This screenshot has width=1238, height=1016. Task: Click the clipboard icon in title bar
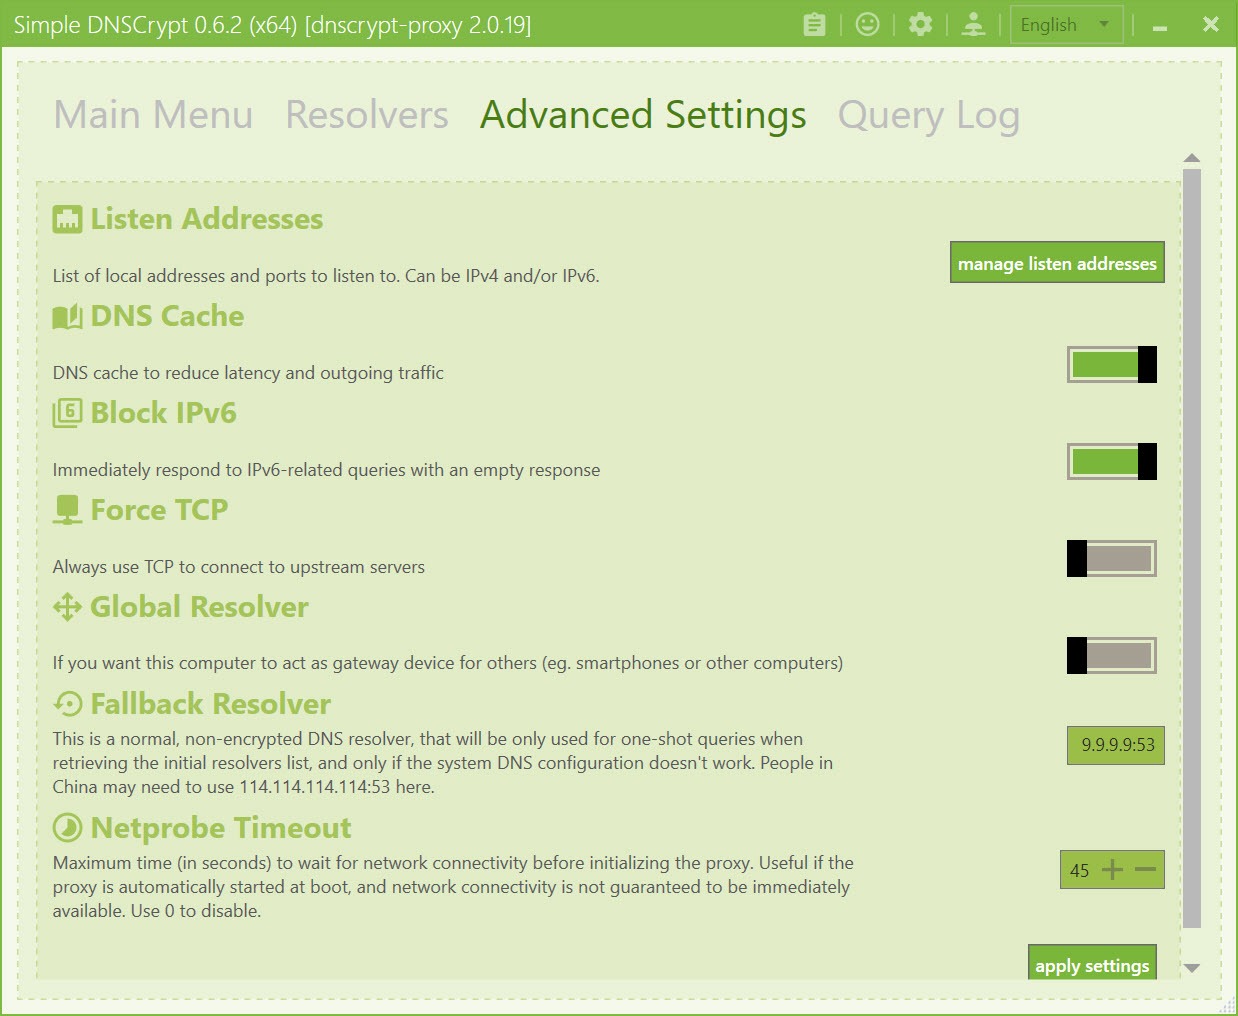pyautogui.click(x=815, y=24)
